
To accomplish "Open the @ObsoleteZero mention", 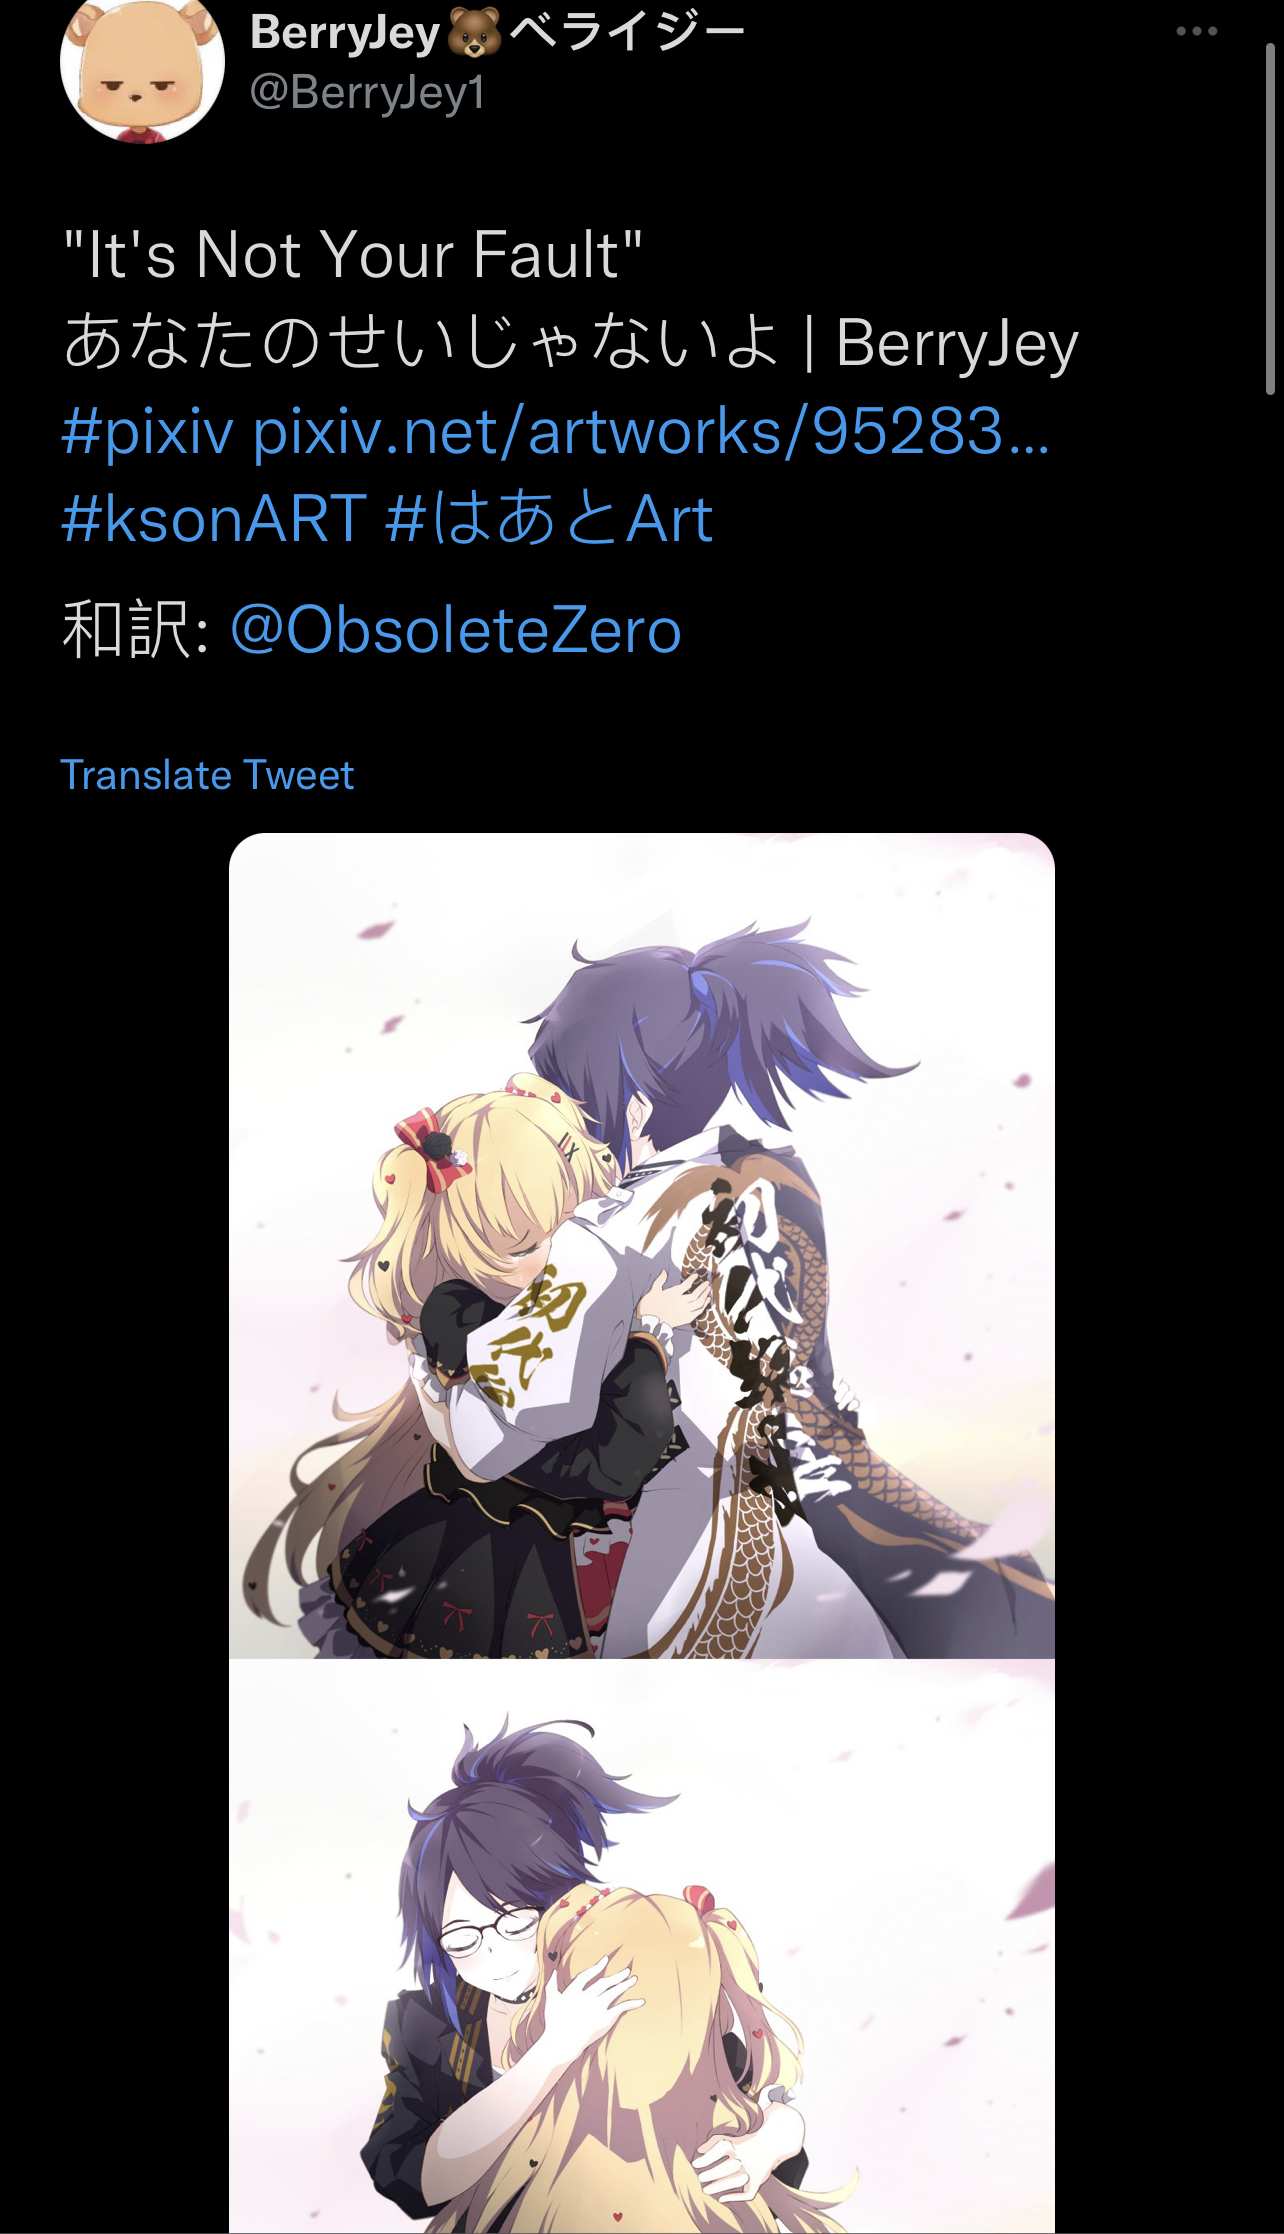I will pos(456,630).
